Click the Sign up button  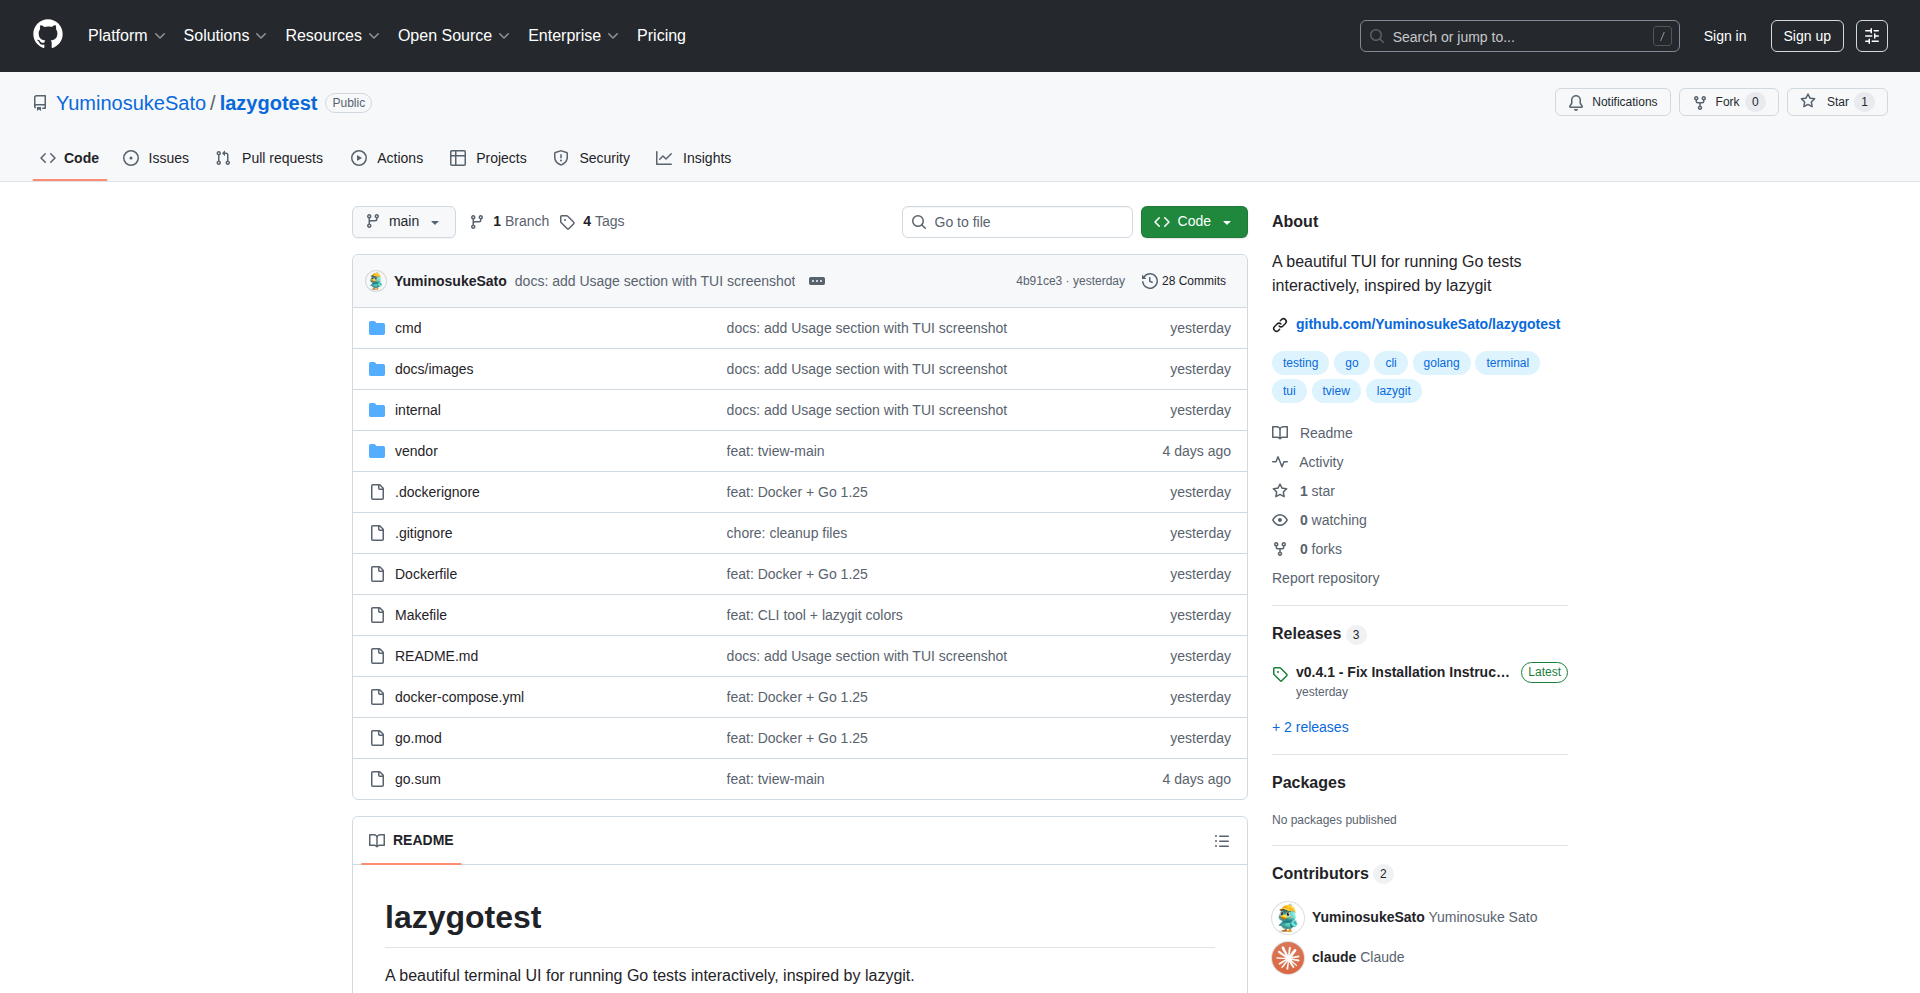click(1806, 36)
